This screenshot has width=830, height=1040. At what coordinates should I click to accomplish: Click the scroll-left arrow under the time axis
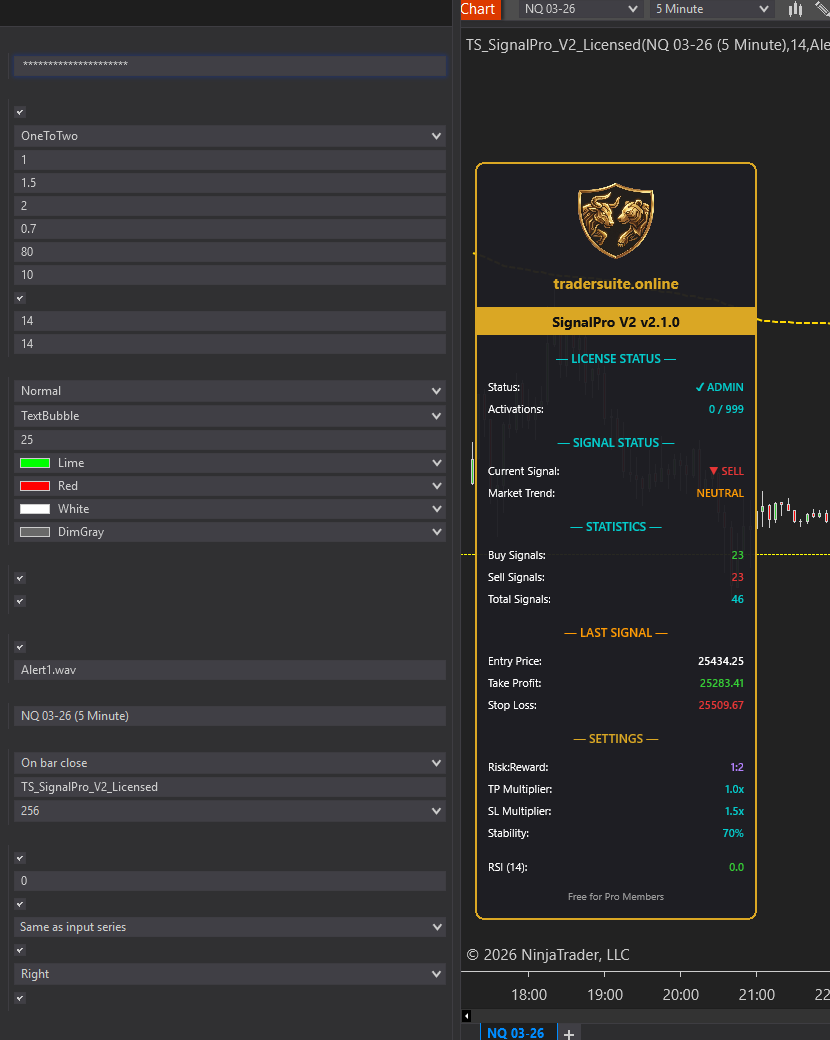tap(466, 1016)
